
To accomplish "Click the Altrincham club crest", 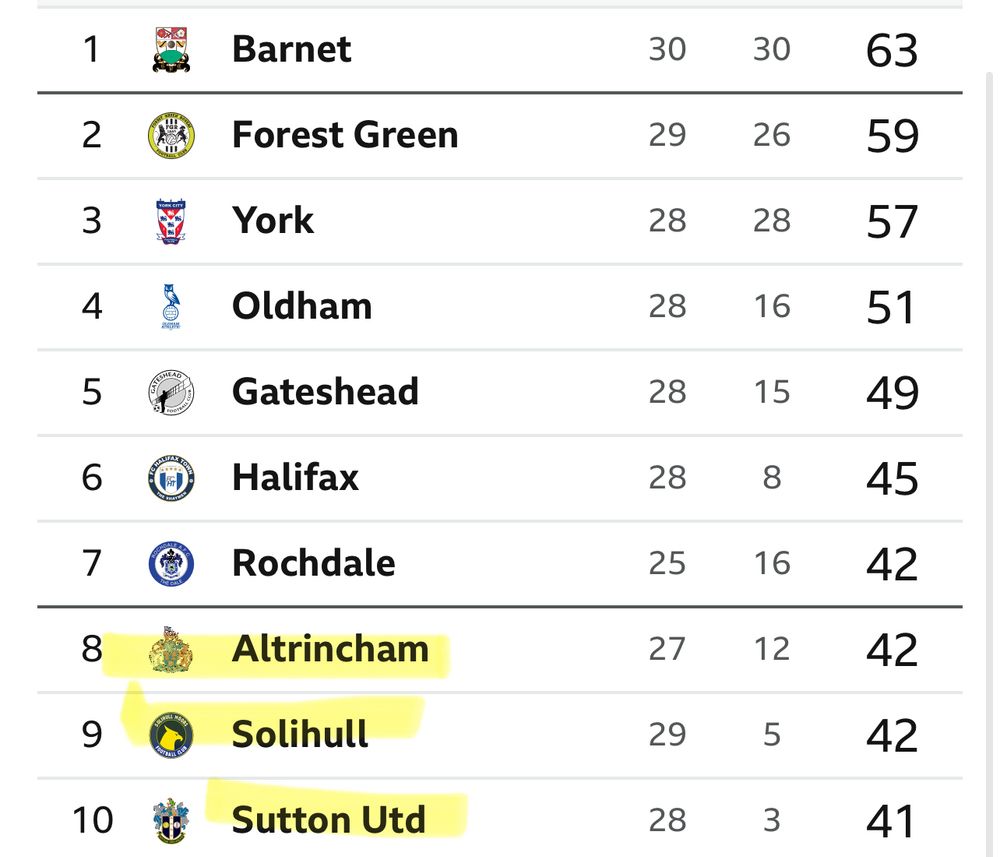I will click(x=170, y=649).
